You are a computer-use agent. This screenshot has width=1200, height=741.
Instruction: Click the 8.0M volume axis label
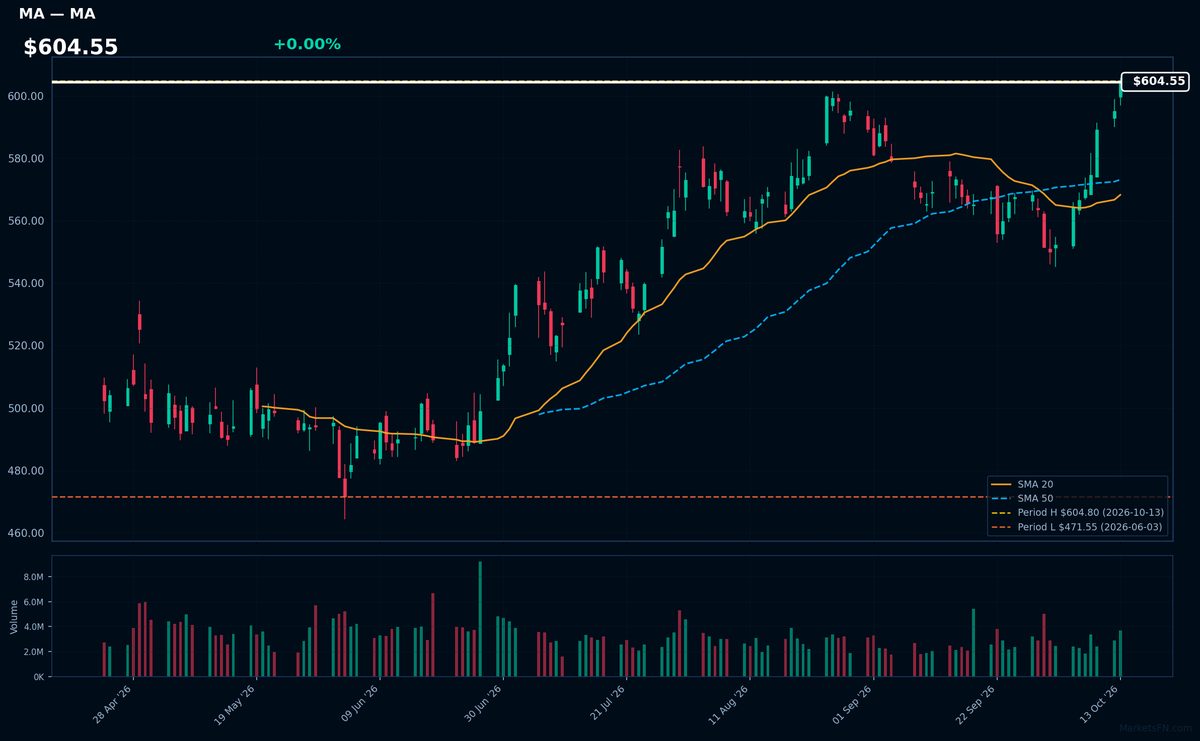(32, 578)
